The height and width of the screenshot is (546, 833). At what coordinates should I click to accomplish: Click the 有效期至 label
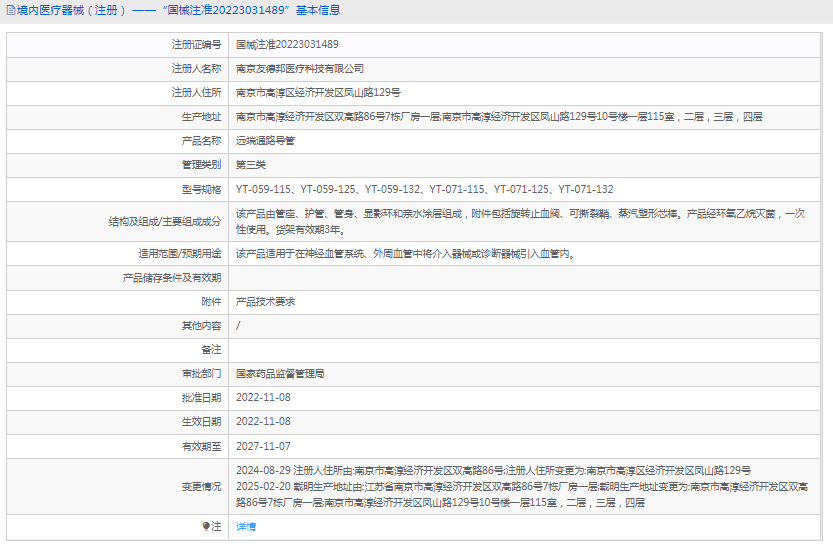pos(201,446)
